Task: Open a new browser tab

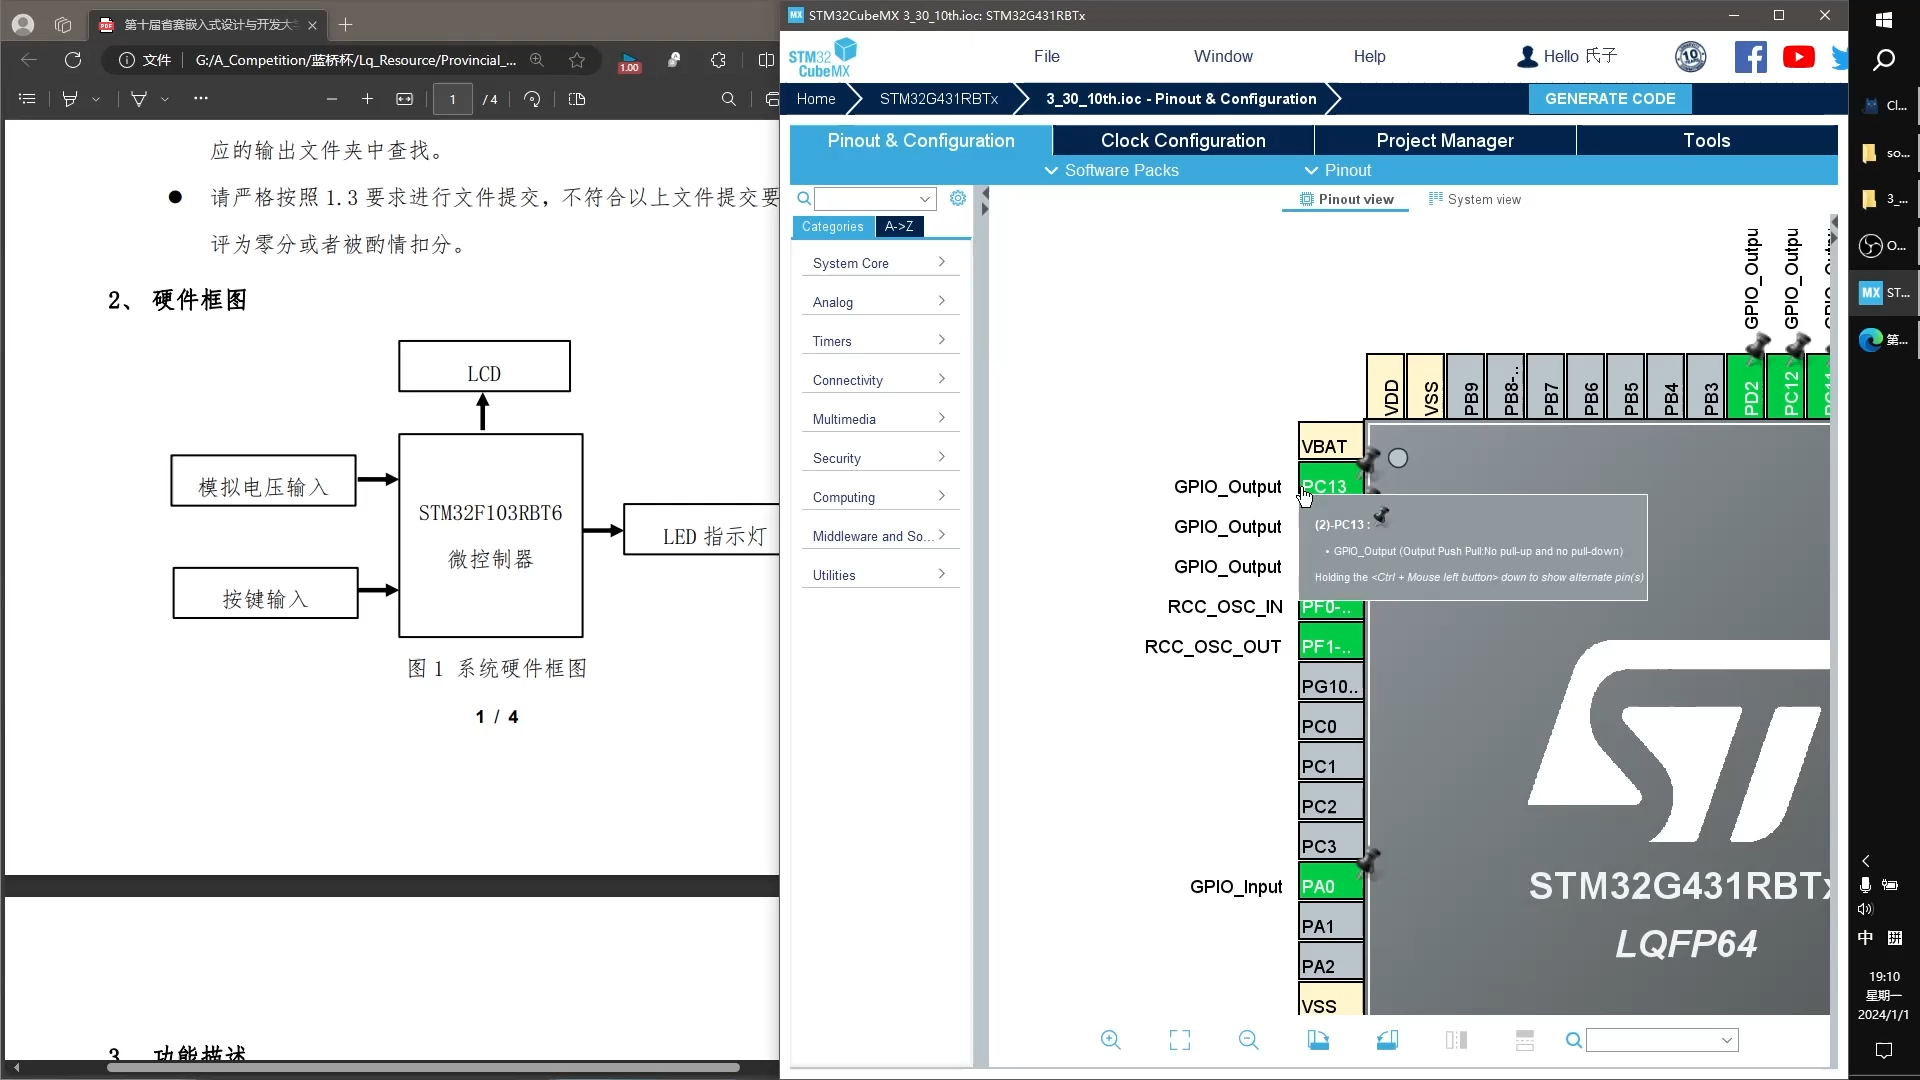Action: click(345, 24)
